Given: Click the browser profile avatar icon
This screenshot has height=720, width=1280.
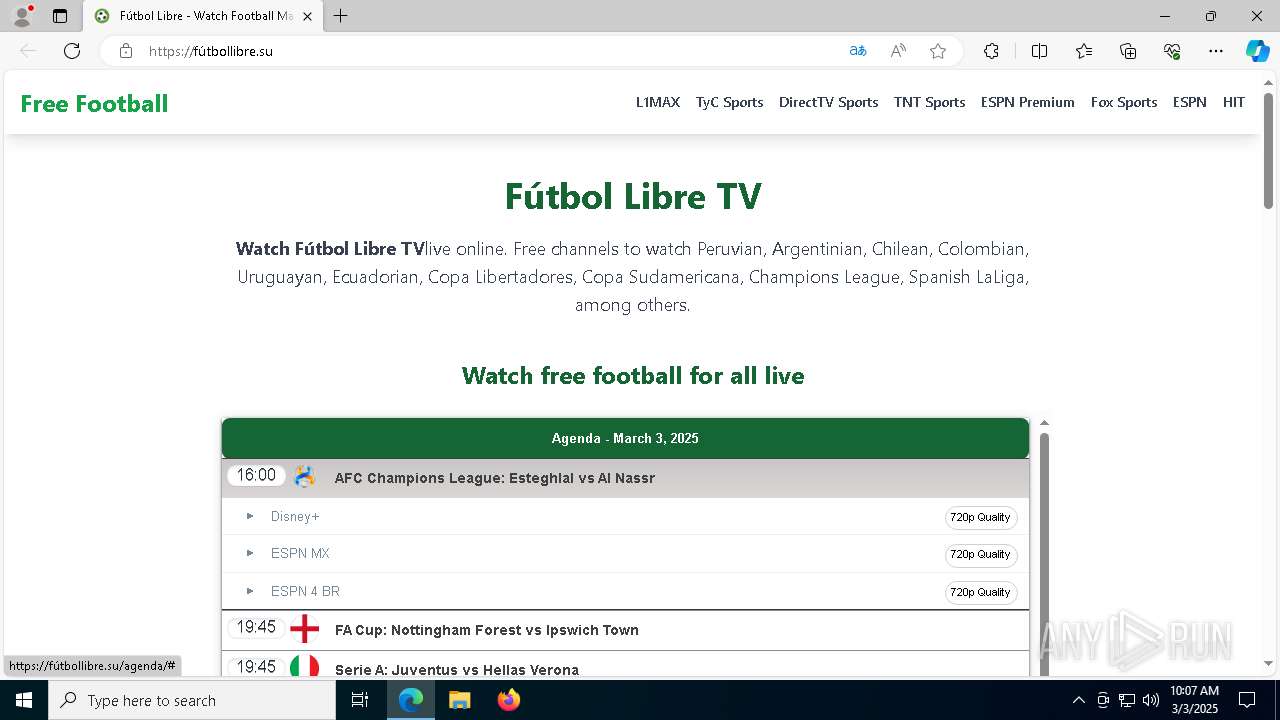Looking at the screenshot, I should click(21, 16).
